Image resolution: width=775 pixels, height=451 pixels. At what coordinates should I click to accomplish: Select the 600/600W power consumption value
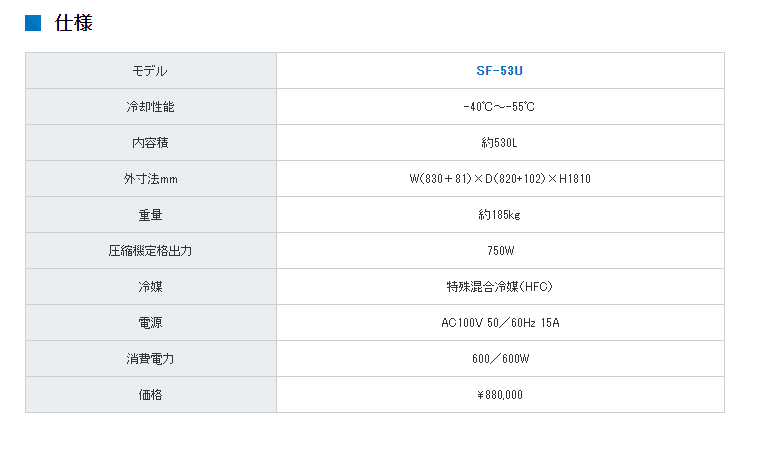(x=500, y=359)
